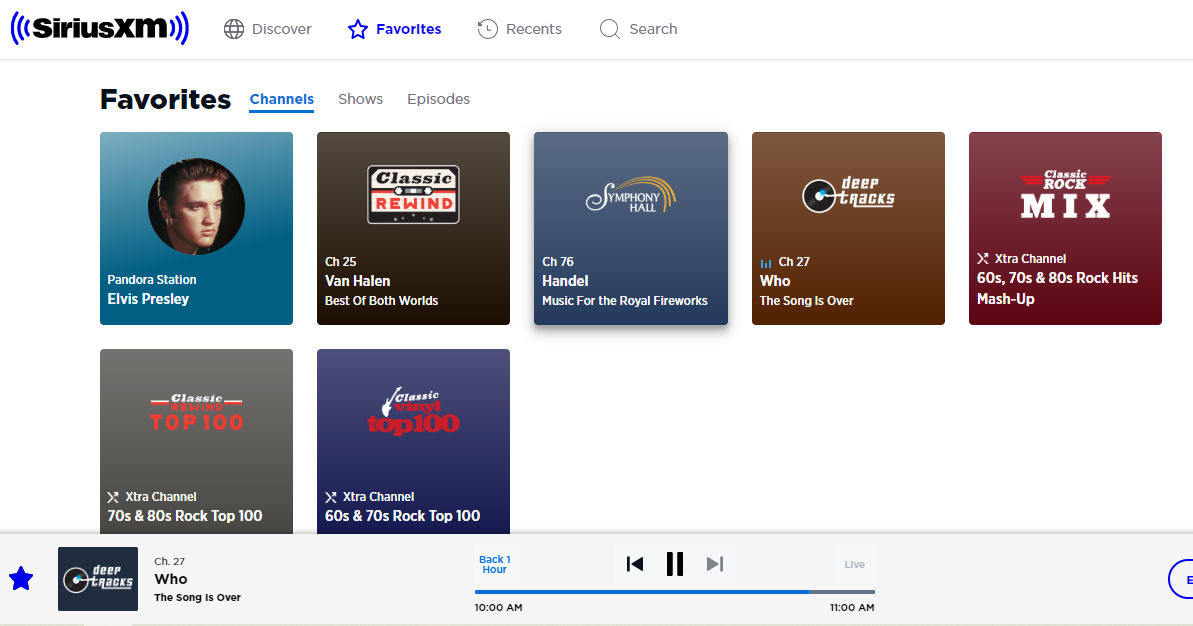This screenshot has width=1193, height=626.
Task: Open Classic Rewind channel 25 tile
Action: 413,228
